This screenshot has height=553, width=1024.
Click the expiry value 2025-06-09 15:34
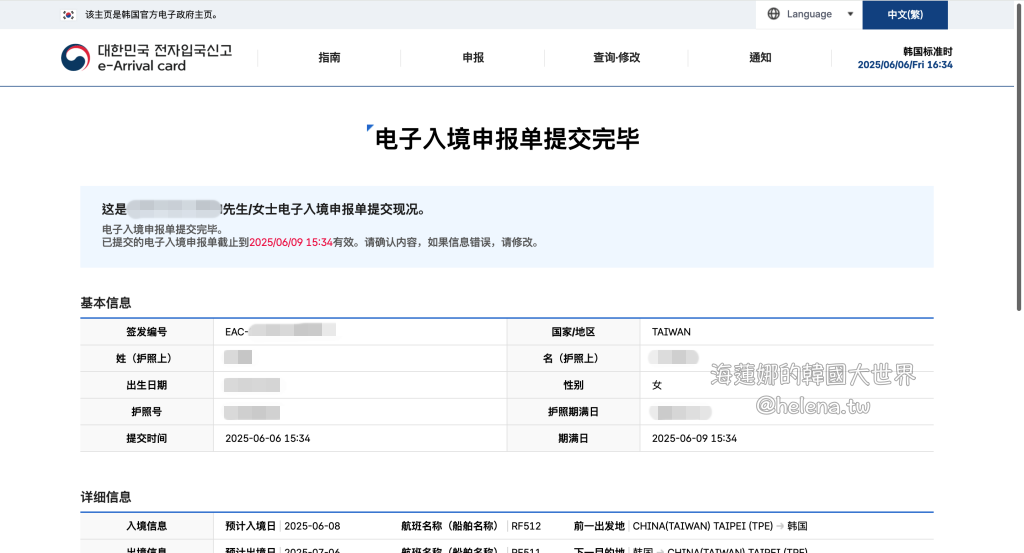point(694,438)
